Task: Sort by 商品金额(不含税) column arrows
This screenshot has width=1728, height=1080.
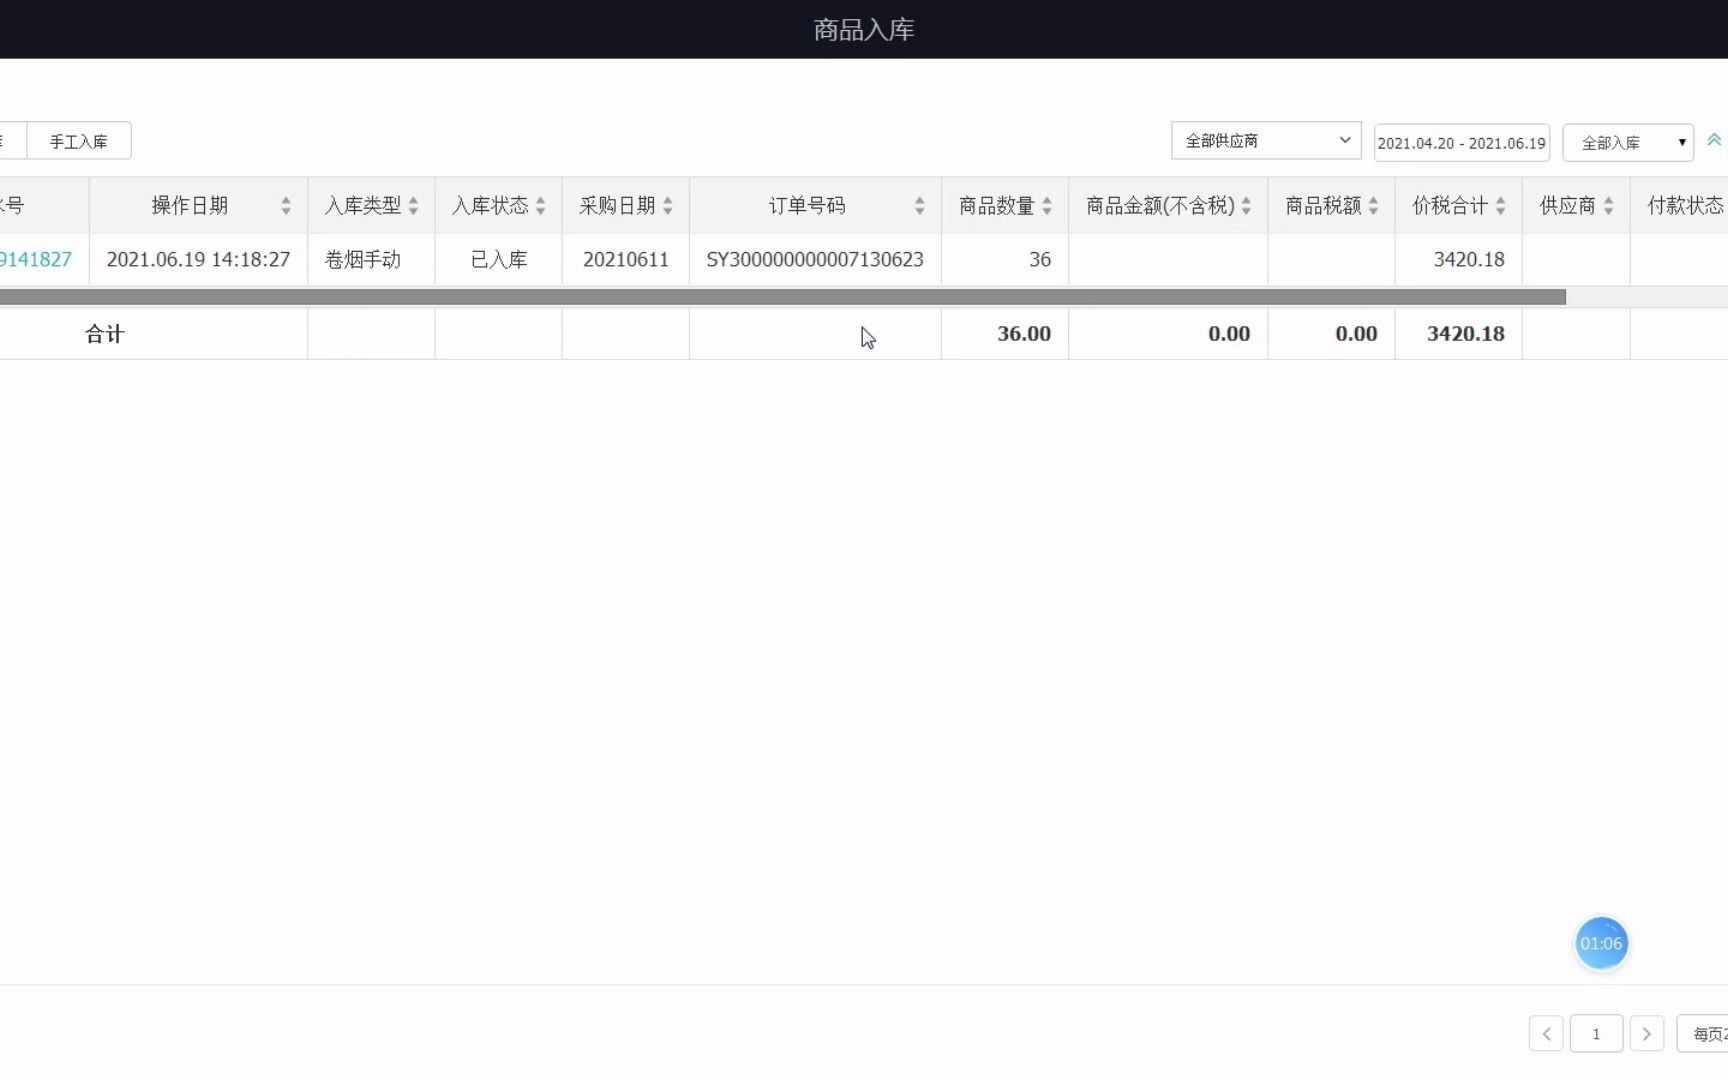Action: [1245, 206]
